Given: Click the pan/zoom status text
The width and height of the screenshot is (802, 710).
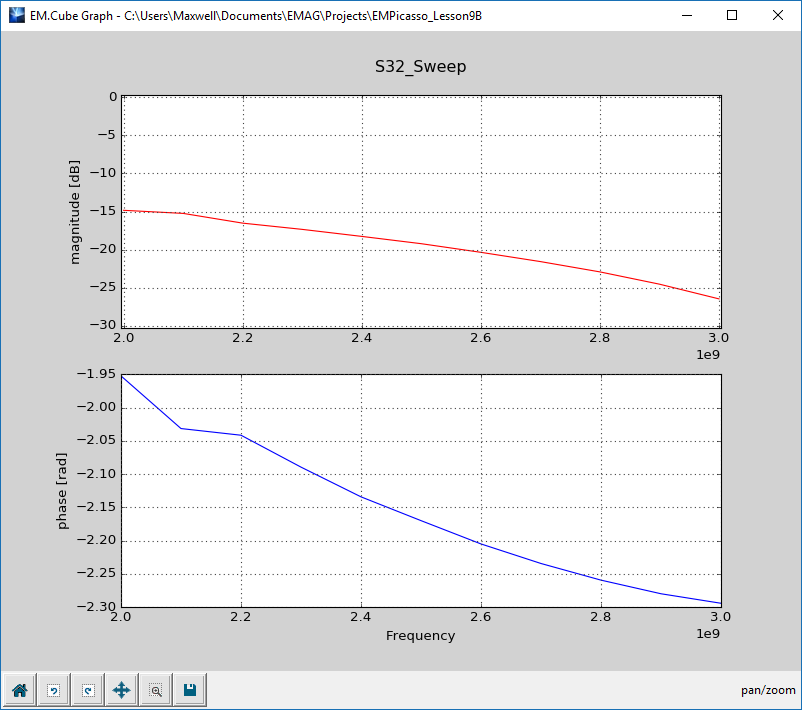Looking at the screenshot, I should pos(768,690).
